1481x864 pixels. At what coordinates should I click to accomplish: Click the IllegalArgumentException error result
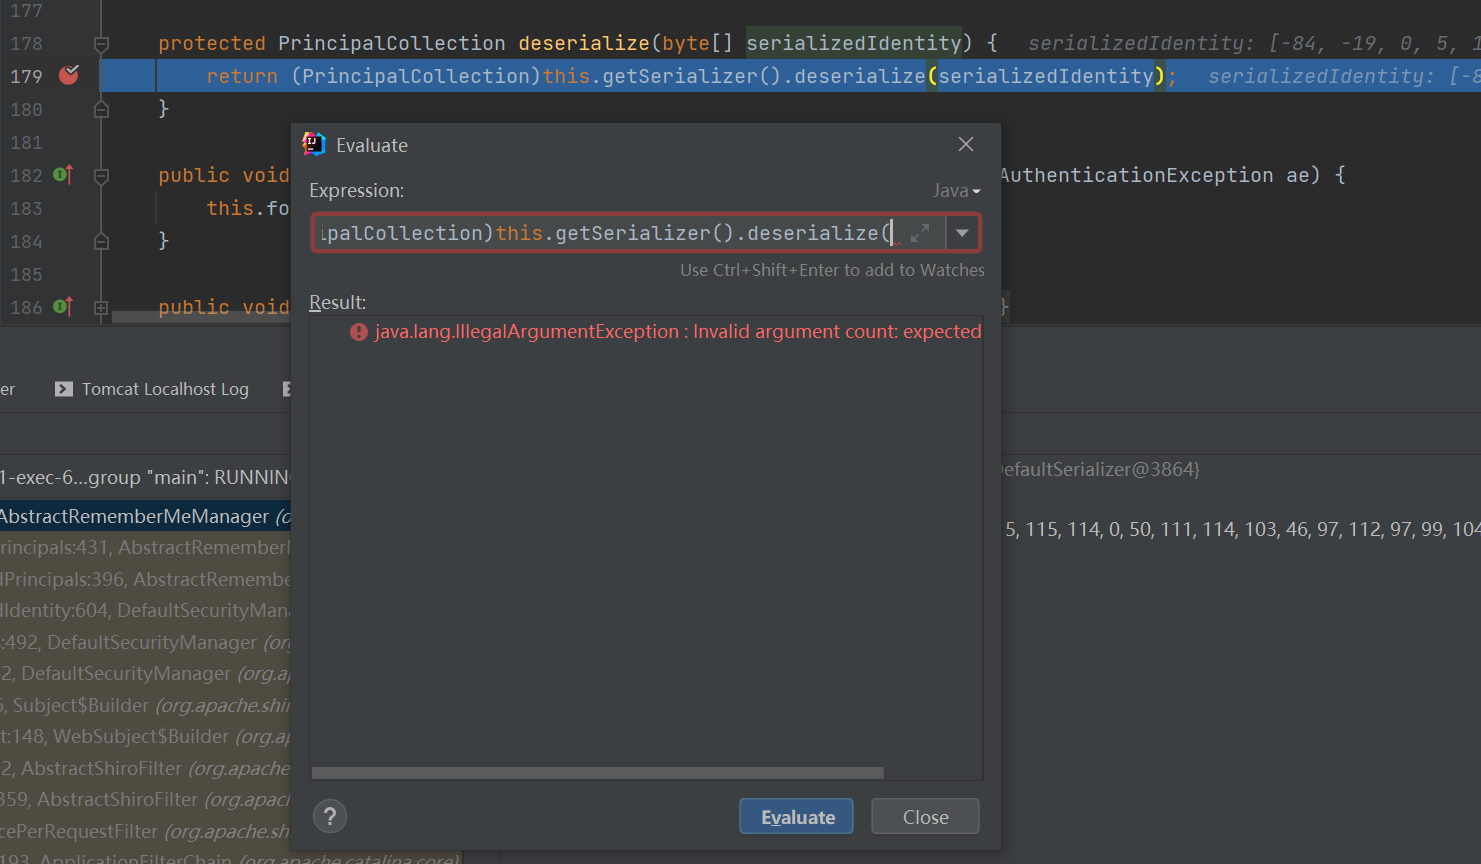pyautogui.click(x=678, y=331)
